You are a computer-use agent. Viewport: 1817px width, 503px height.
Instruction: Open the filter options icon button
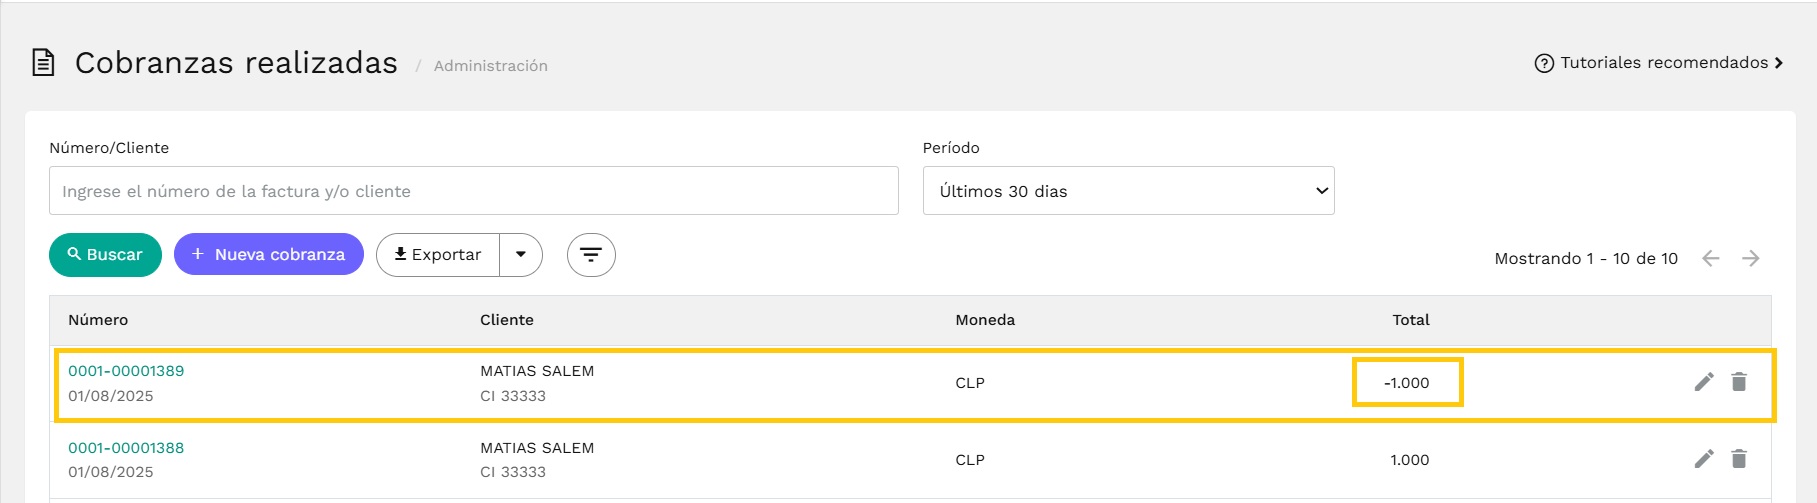point(591,255)
